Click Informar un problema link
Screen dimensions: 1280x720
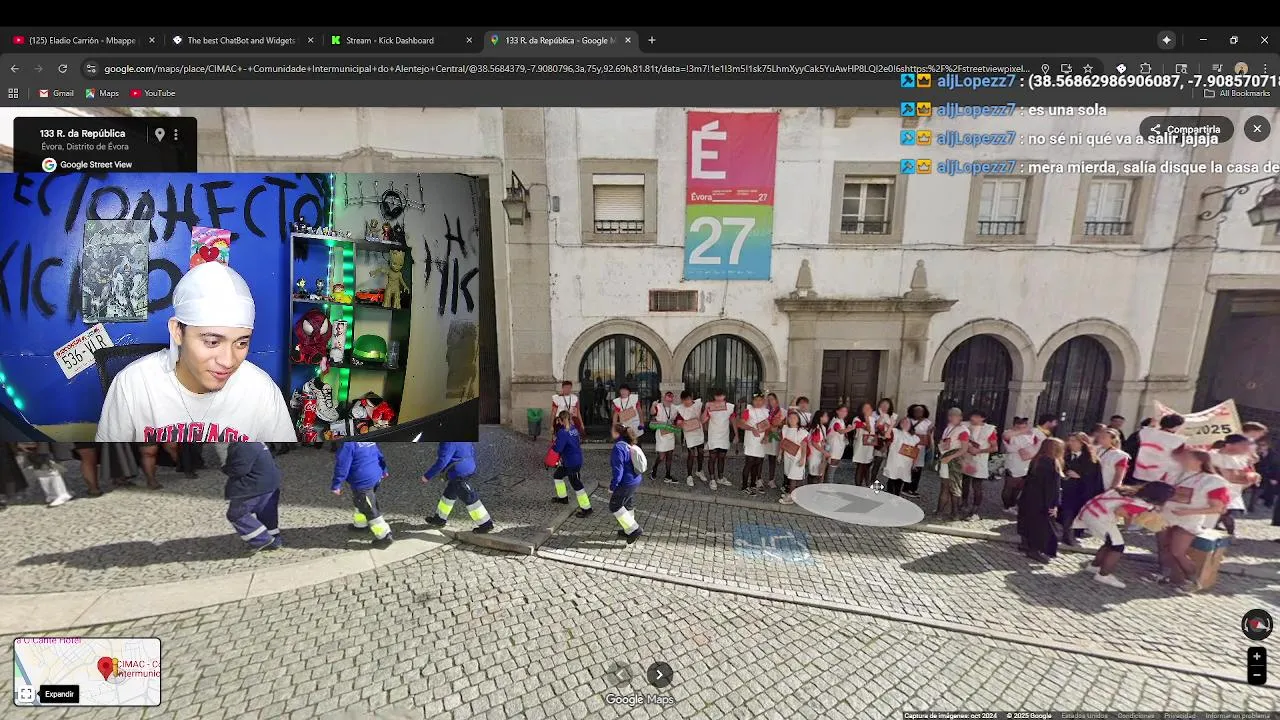(x=1237, y=716)
